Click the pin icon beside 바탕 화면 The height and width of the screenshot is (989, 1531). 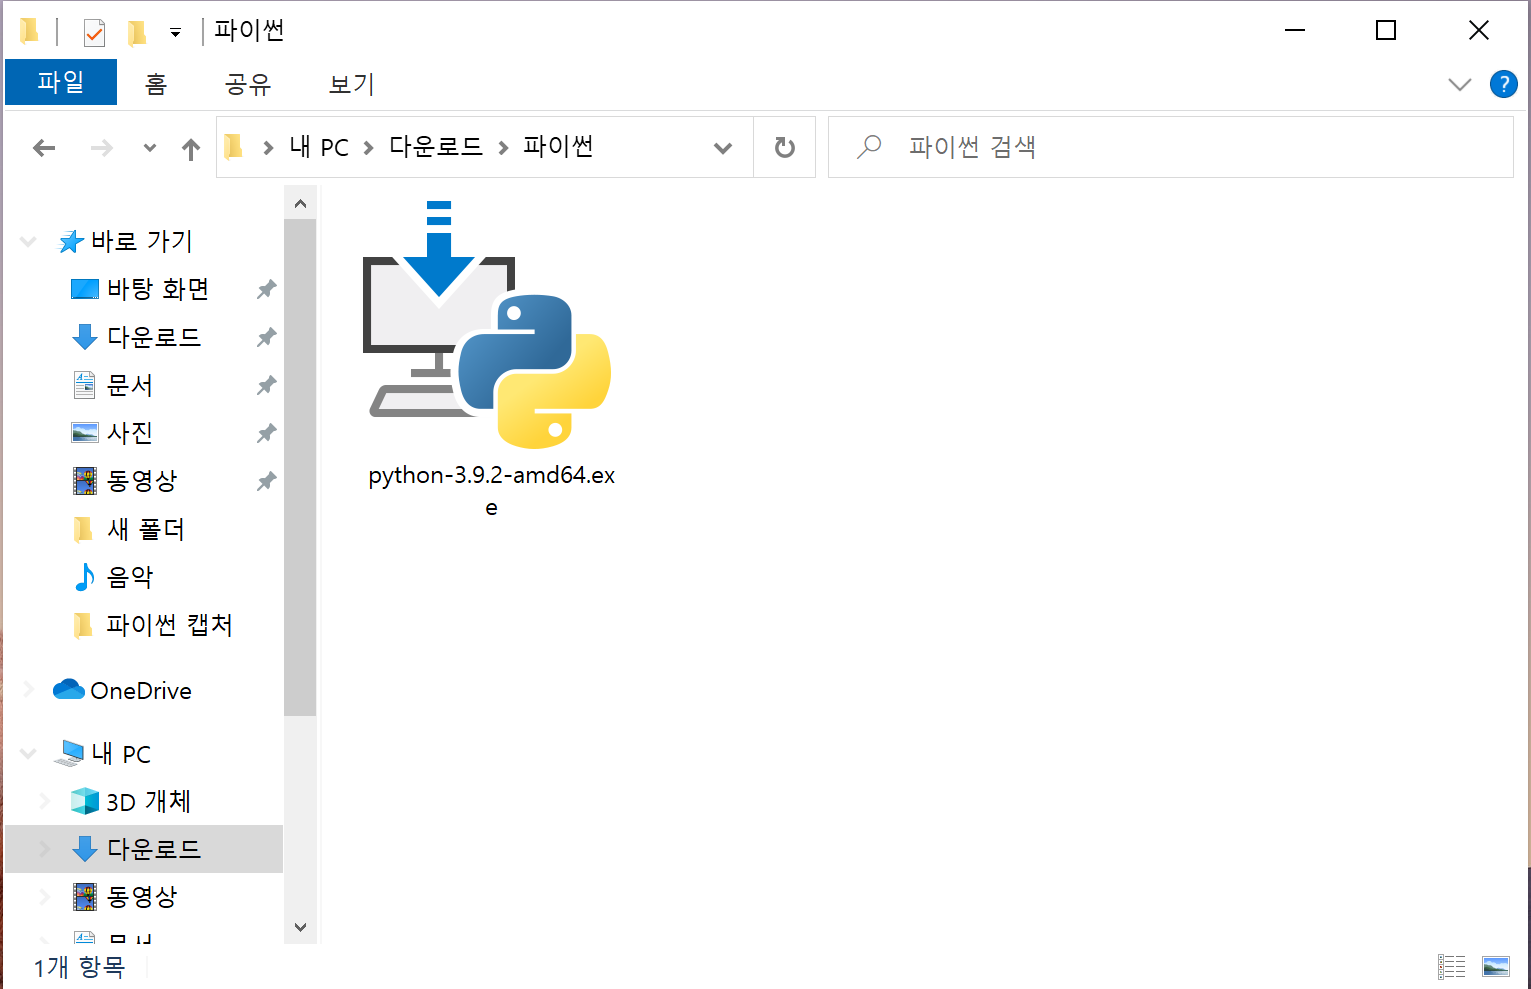[266, 289]
